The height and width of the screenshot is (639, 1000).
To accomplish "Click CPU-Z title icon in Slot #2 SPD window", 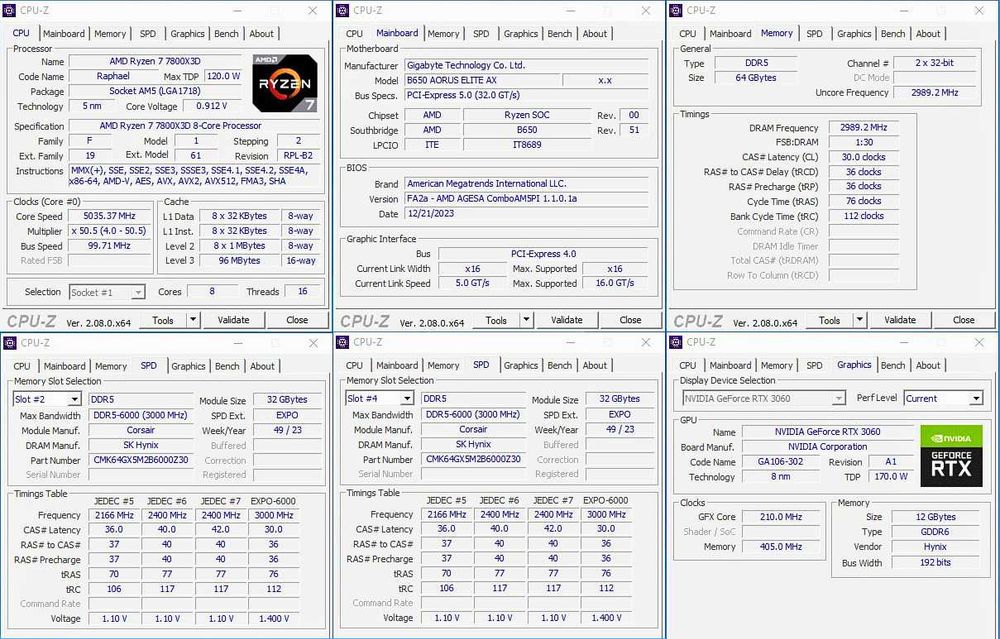I will click(x=10, y=343).
